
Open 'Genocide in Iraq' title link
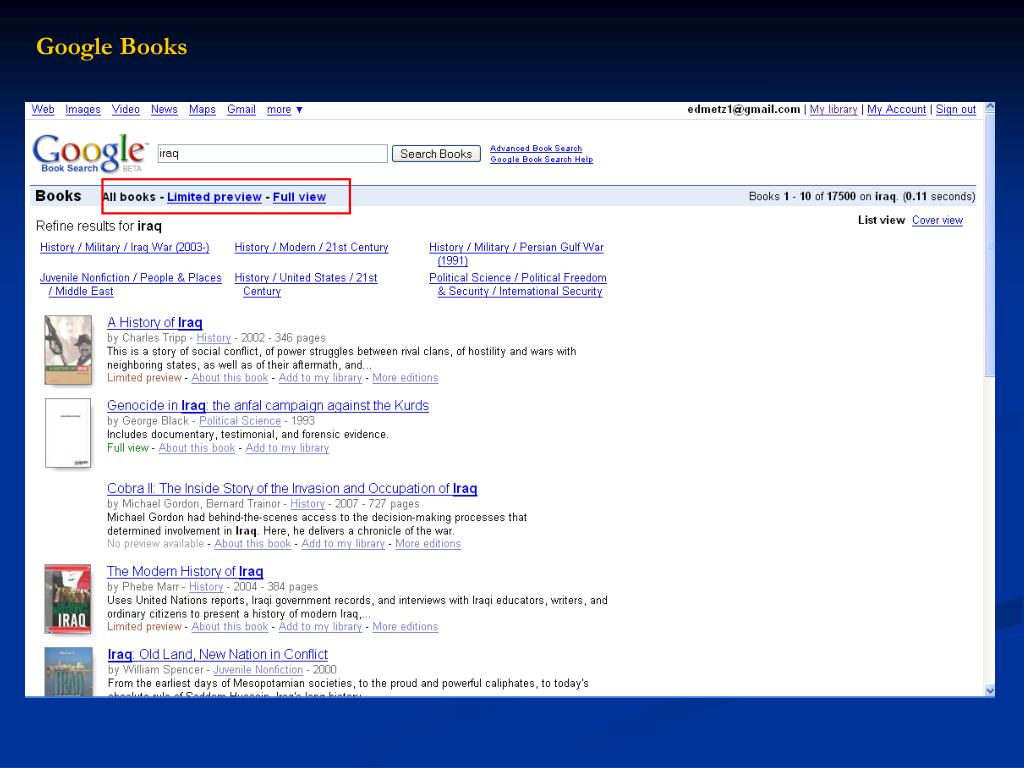pos(268,406)
